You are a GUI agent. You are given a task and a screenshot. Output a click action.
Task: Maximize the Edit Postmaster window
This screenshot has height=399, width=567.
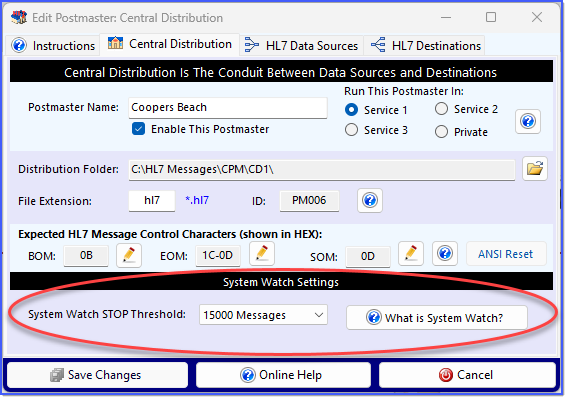click(x=491, y=17)
